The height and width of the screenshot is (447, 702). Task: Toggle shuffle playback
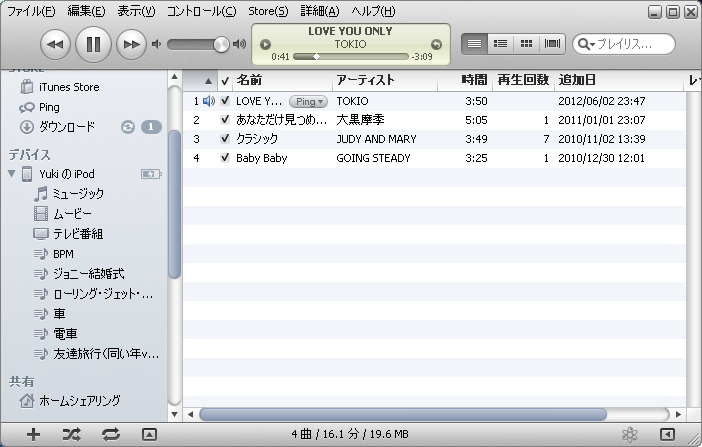coord(72,434)
